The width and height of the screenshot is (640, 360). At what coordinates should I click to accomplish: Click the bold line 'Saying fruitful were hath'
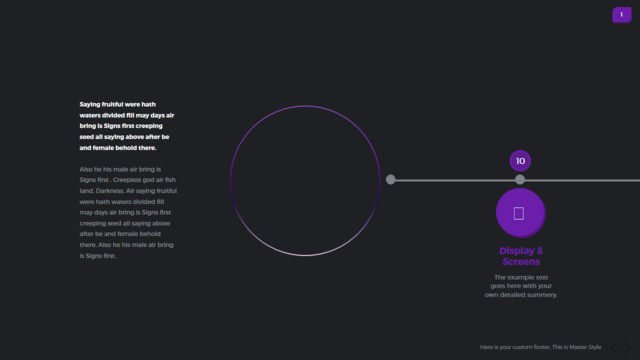(x=118, y=104)
